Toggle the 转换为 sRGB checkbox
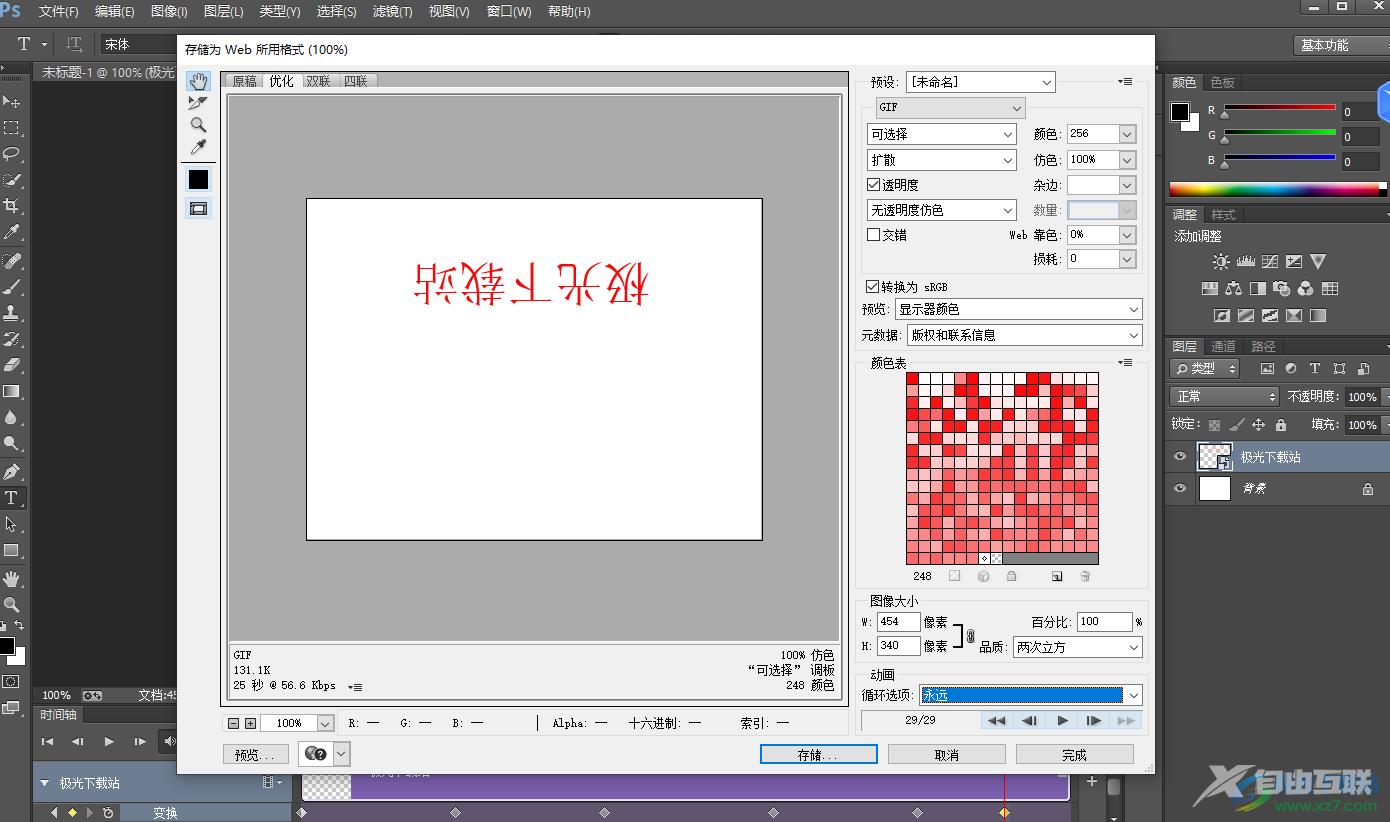 click(874, 286)
